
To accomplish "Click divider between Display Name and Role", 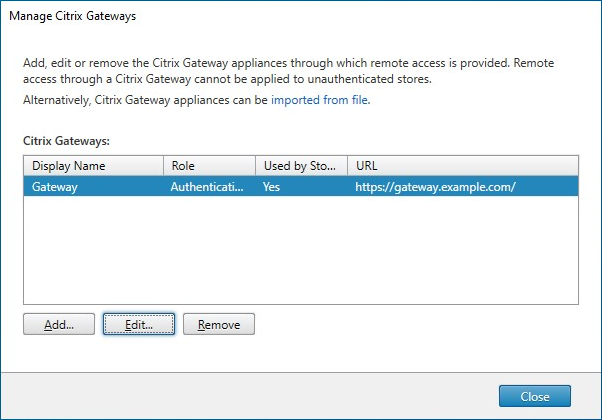I will pyautogui.click(x=164, y=165).
